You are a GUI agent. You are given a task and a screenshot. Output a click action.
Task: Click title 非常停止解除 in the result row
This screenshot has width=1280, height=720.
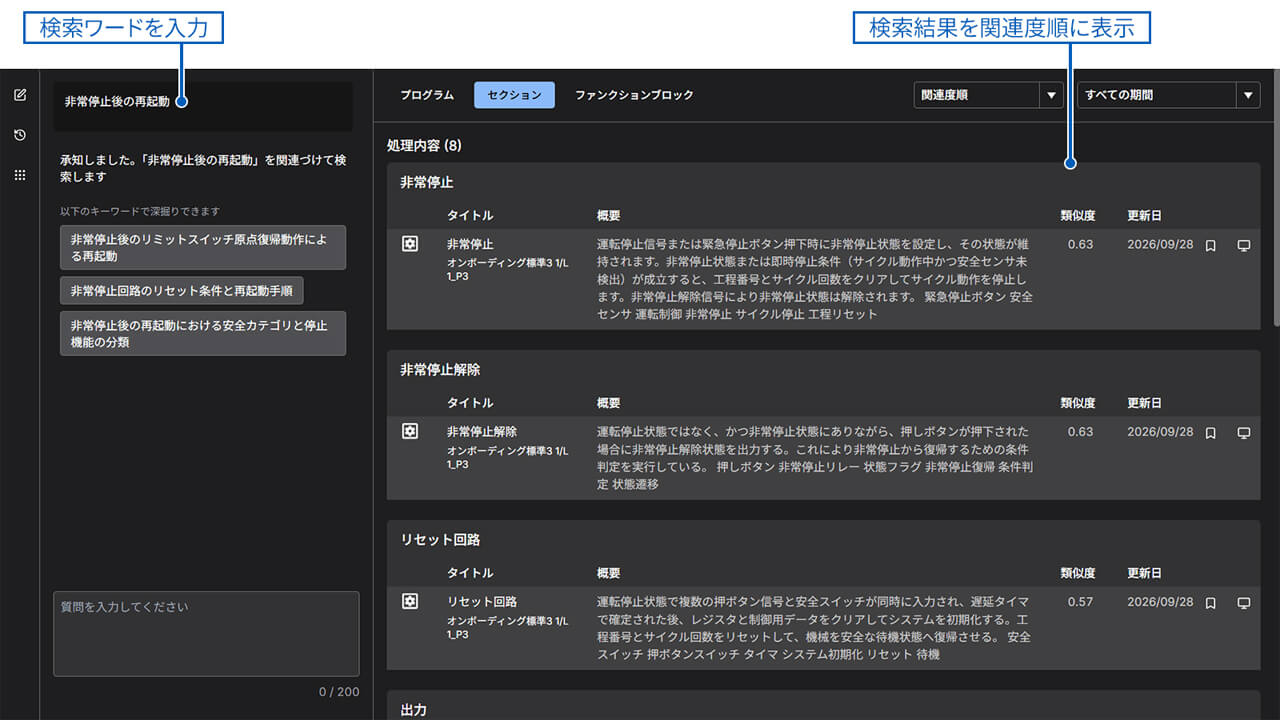tap(482, 431)
